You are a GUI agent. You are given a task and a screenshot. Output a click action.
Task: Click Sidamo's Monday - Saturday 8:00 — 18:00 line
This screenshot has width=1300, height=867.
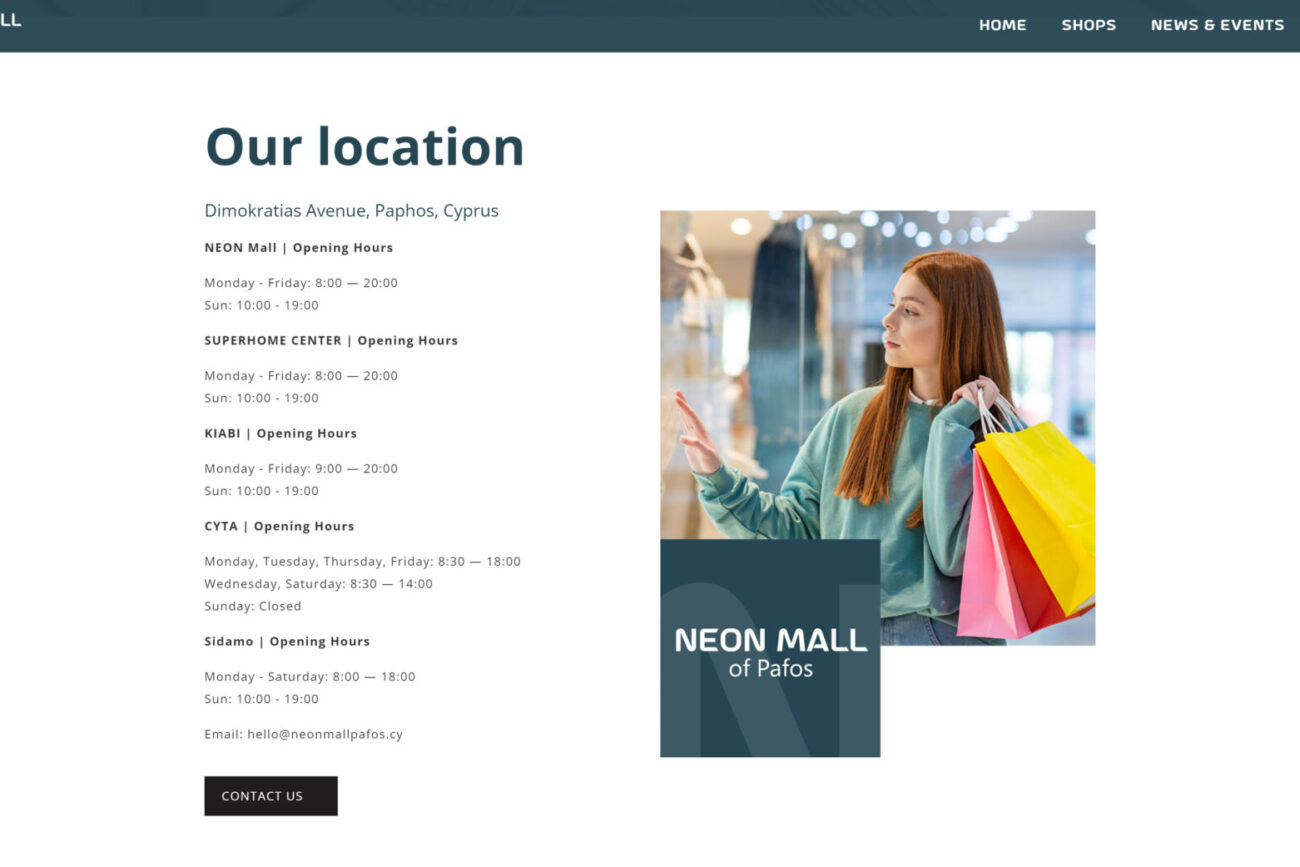309,677
